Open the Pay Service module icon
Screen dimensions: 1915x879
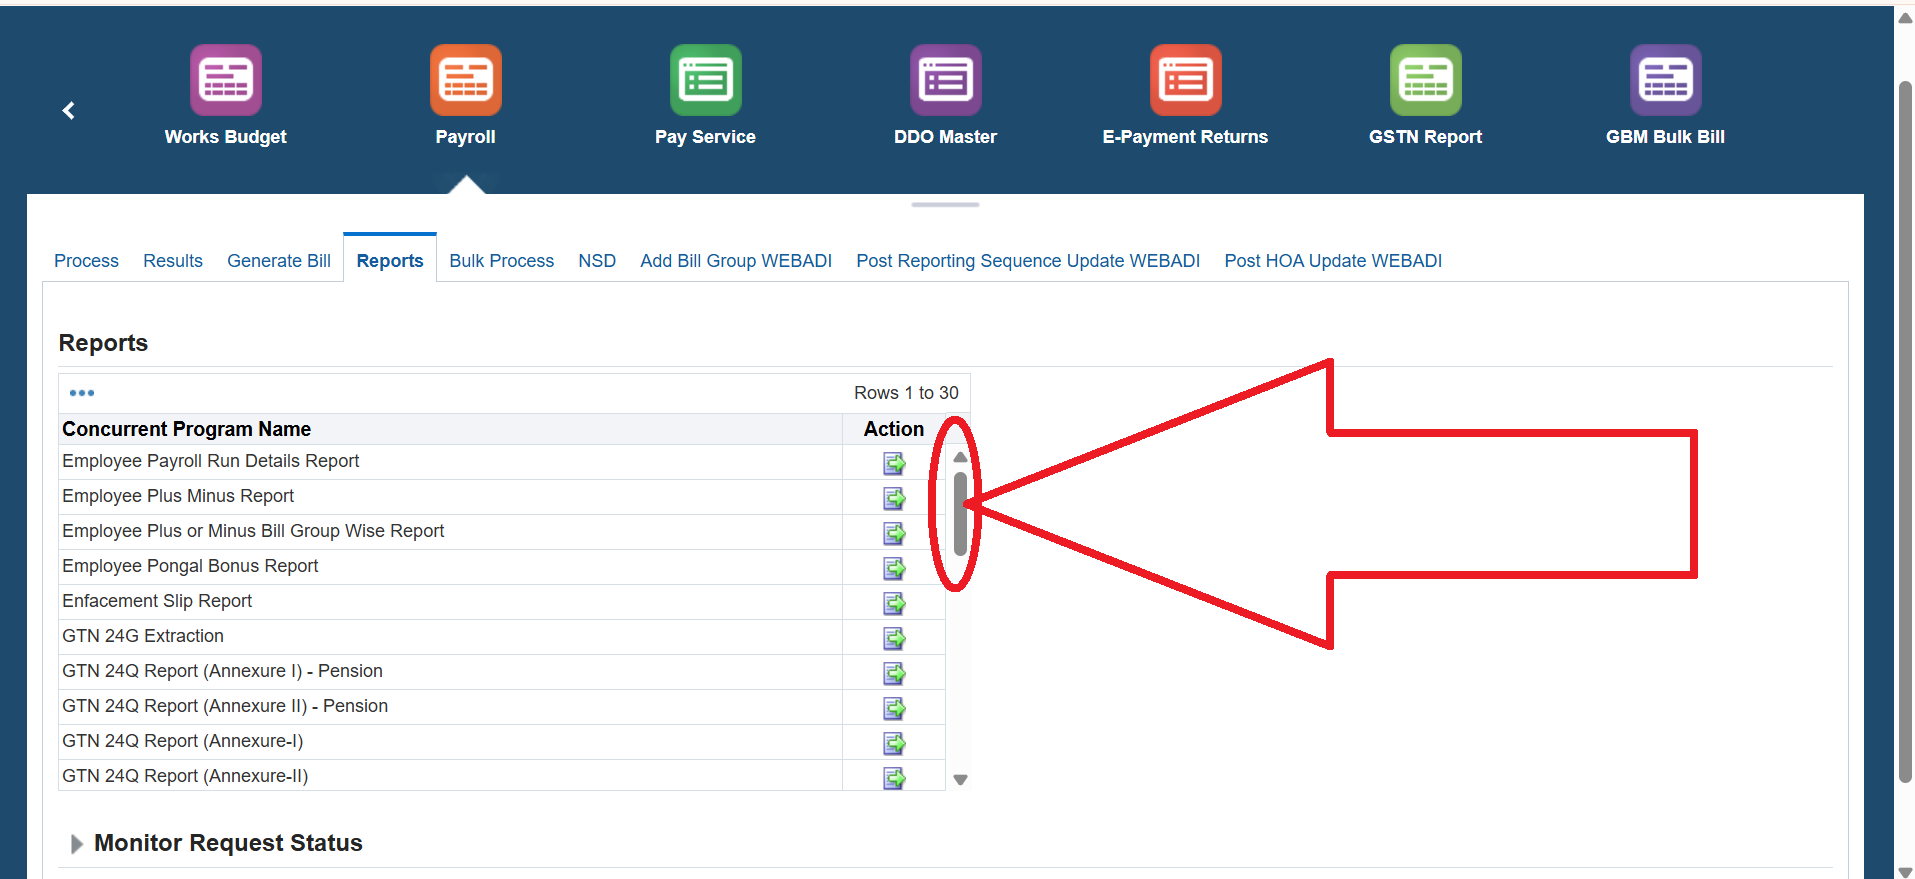pyautogui.click(x=706, y=80)
